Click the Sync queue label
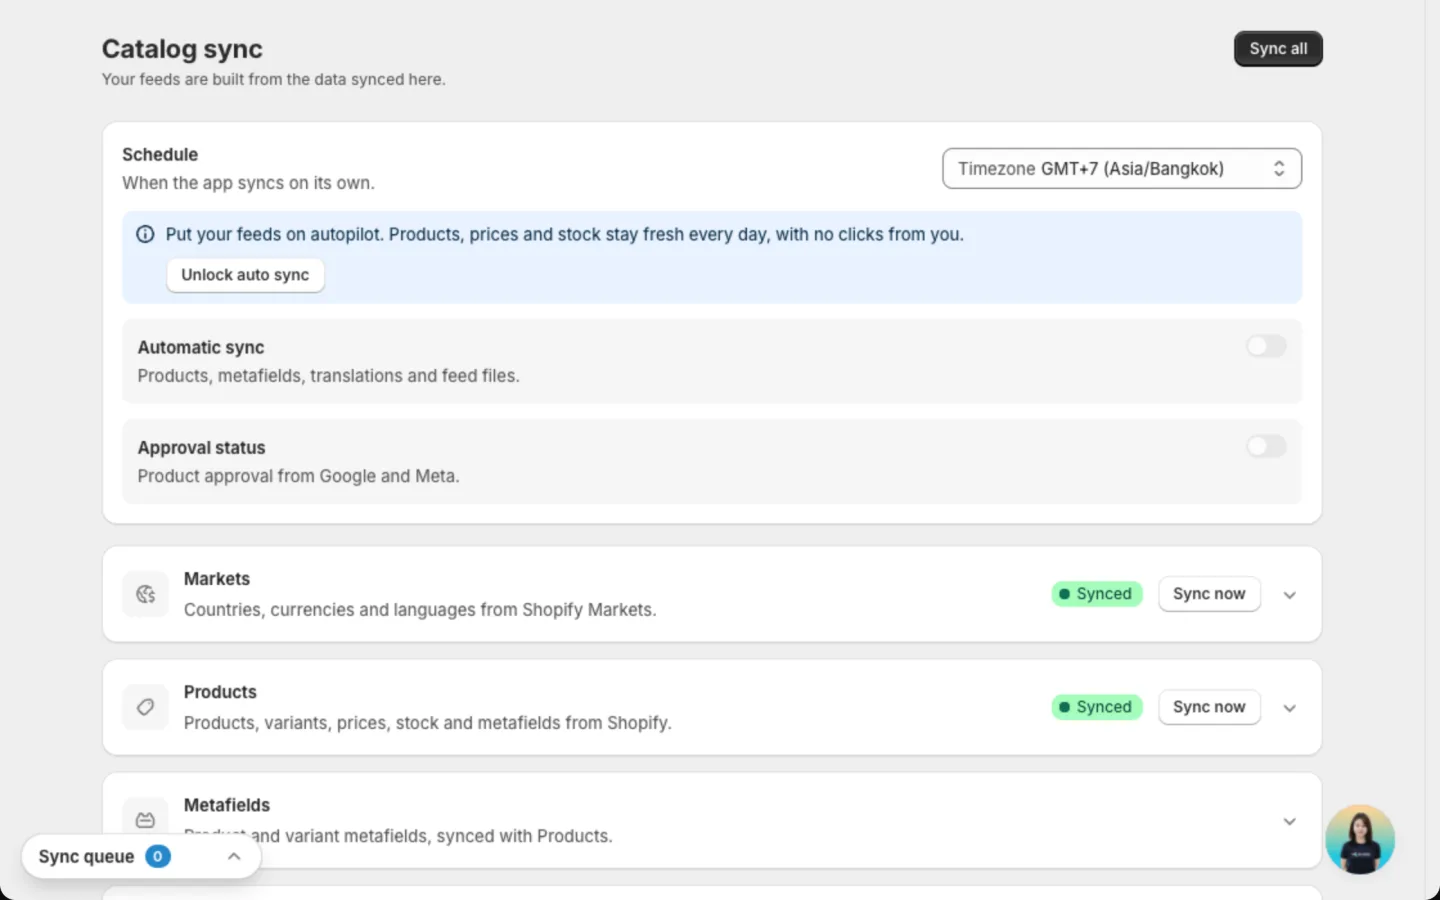The image size is (1440, 900). point(86,856)
